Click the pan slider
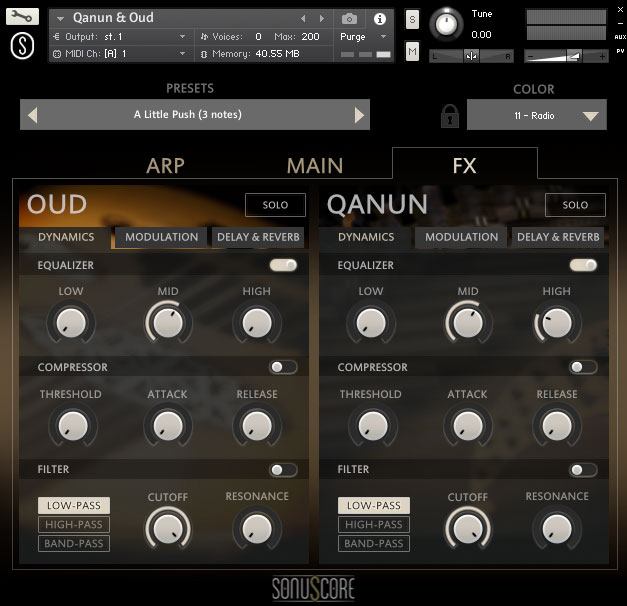The width and height of the screenshot is (627, 606). coord(471,56)
